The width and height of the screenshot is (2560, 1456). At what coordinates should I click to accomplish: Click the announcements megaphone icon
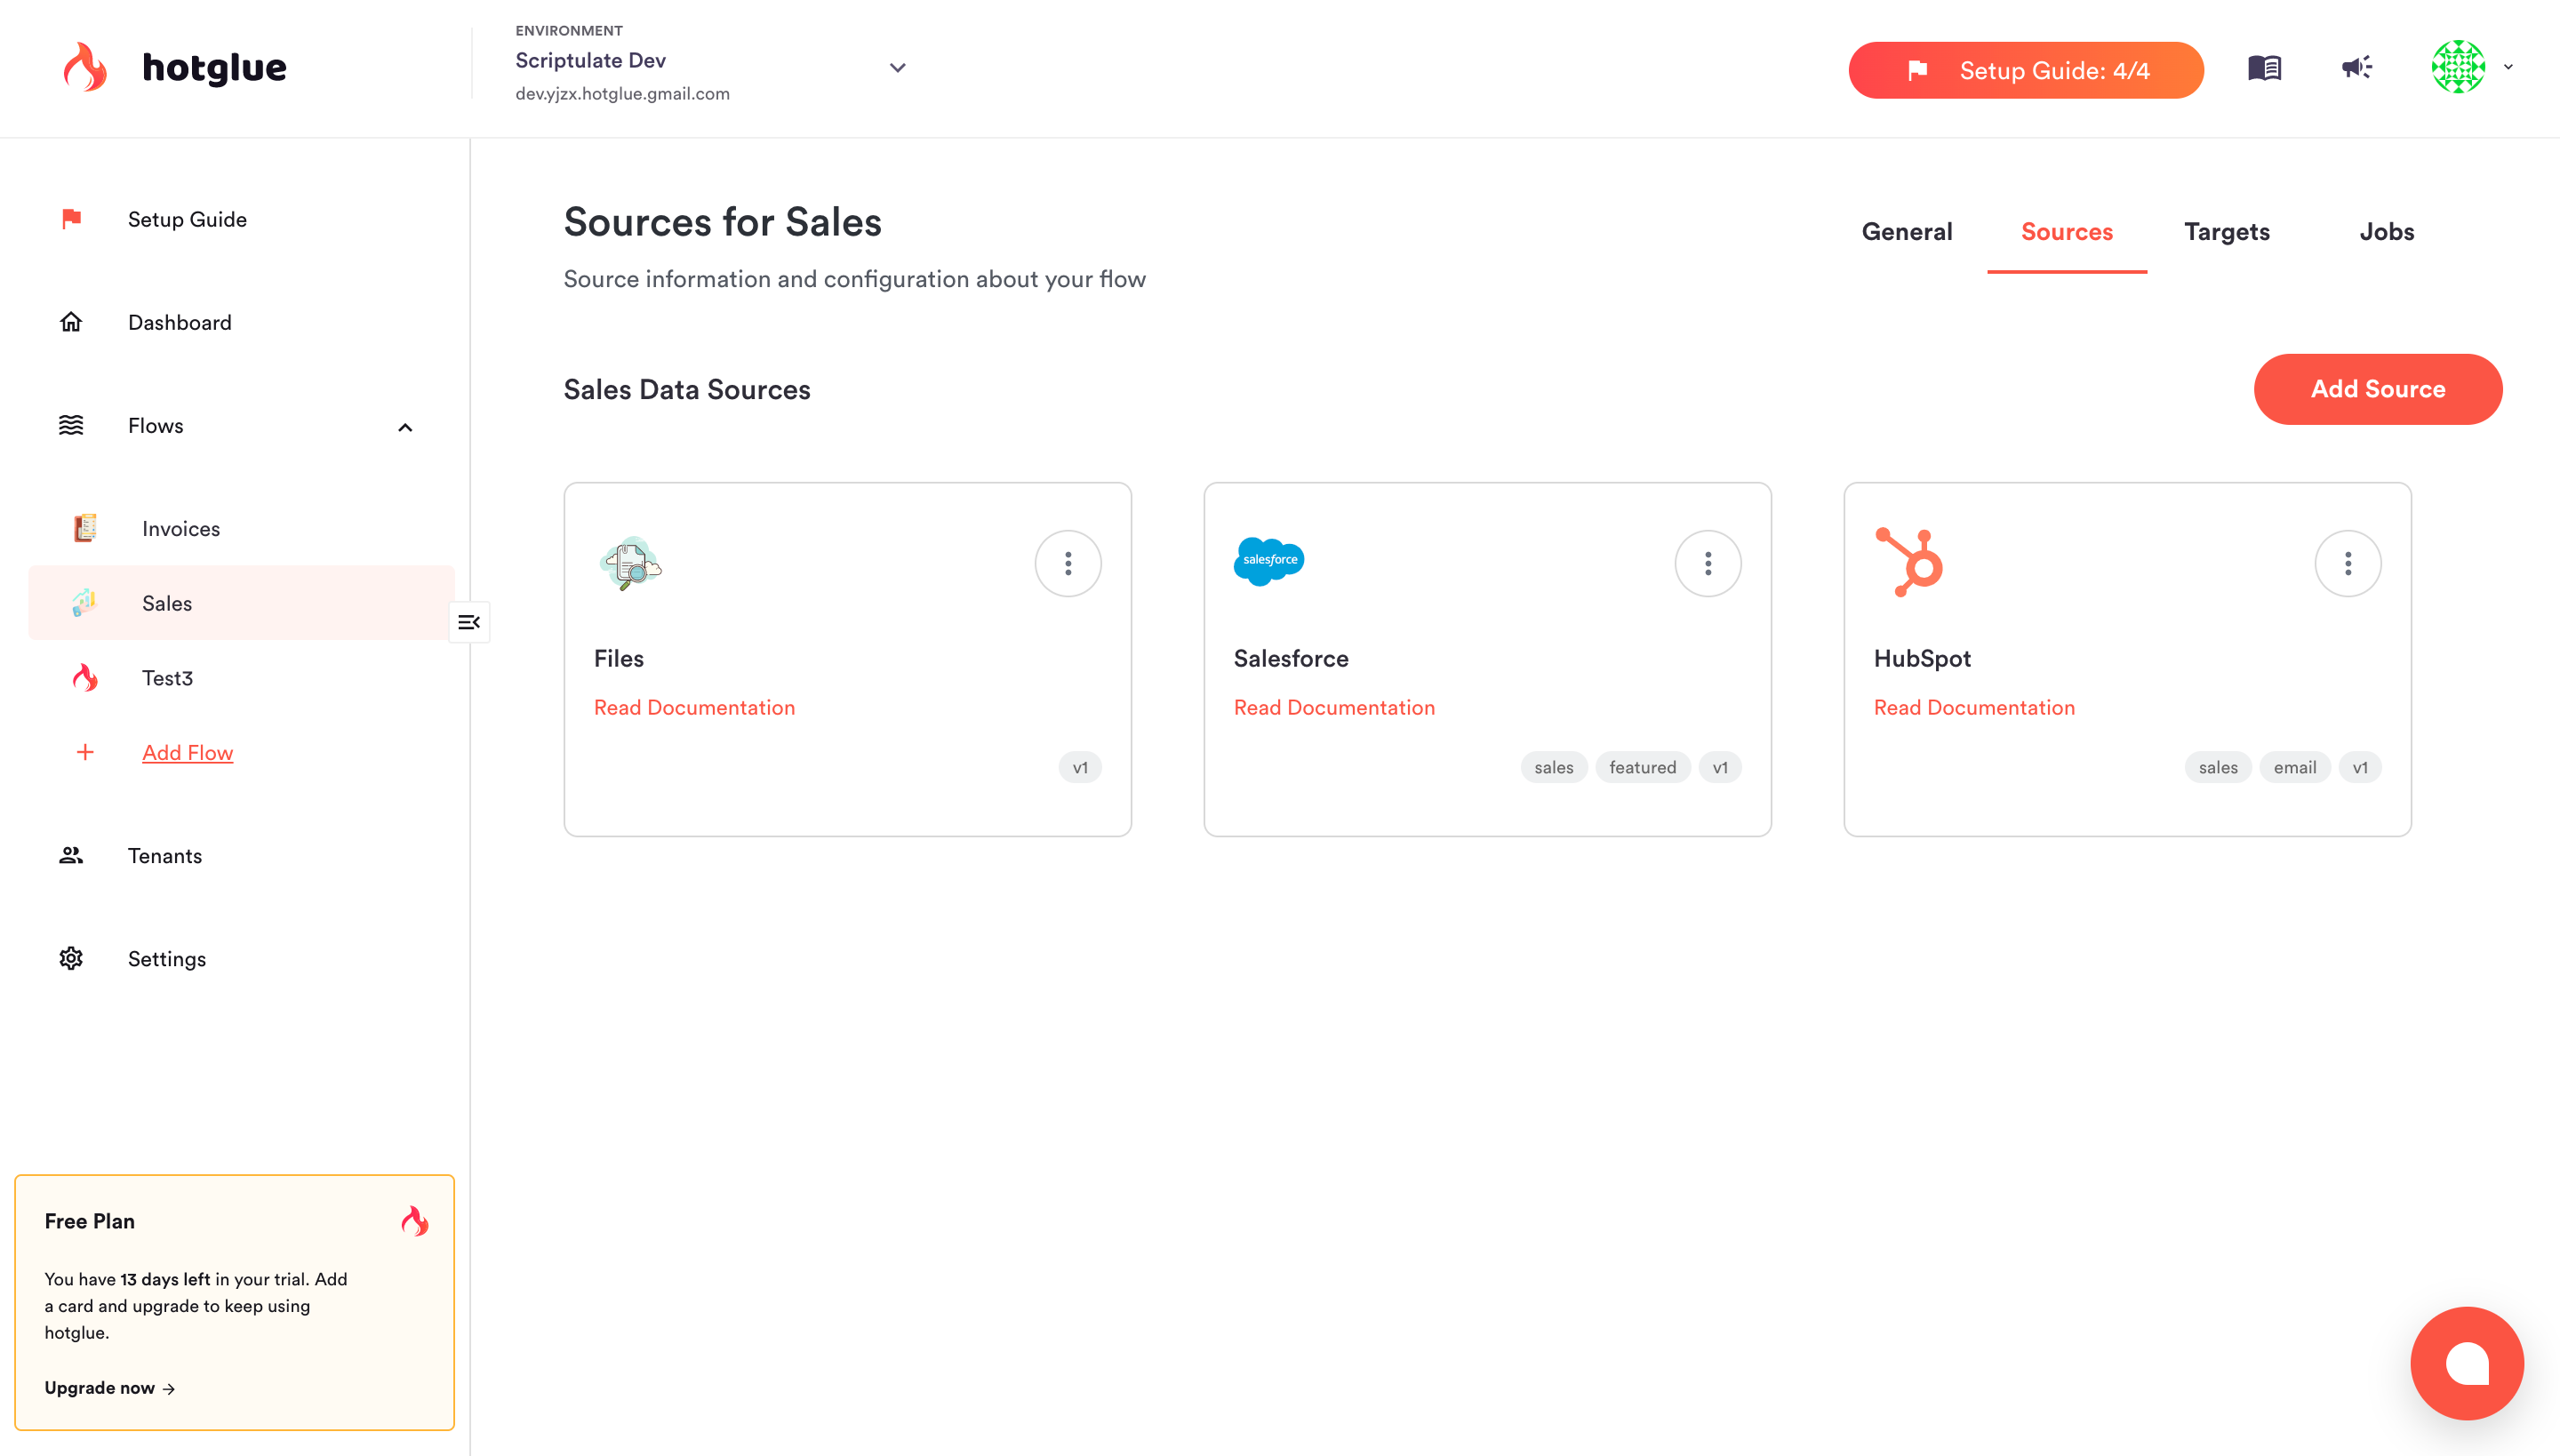click(2356, 68)
